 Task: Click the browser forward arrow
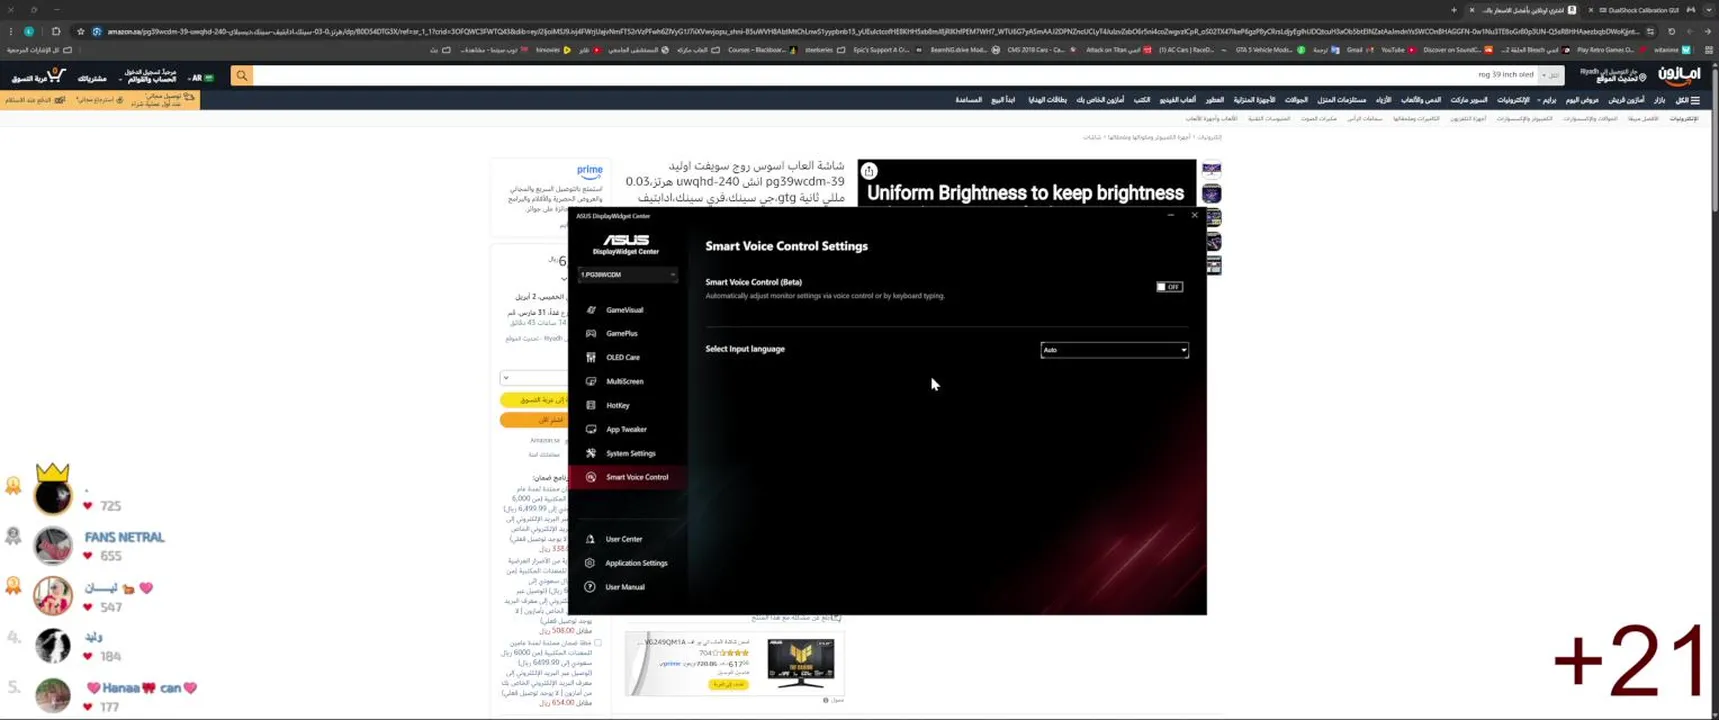pyautogui.click(x=1690, y=32)
